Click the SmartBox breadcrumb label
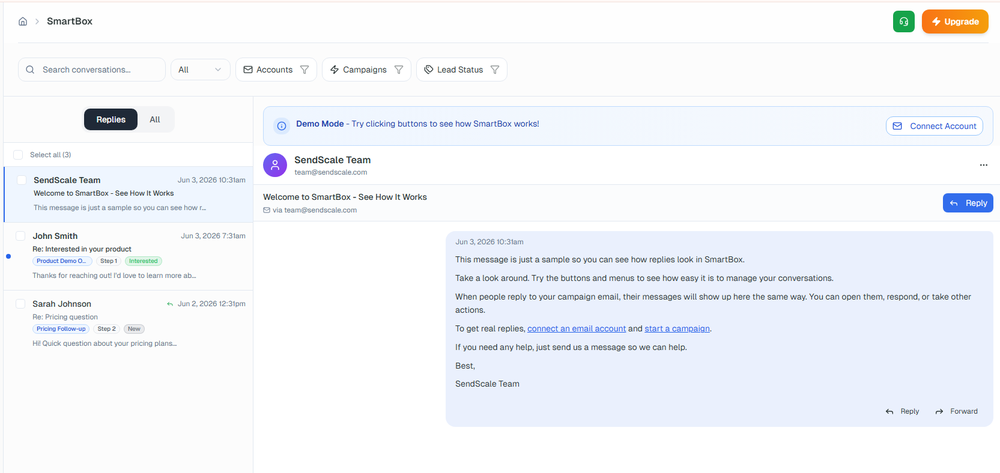The width and height of the screenshot is (1000, 473). (70, 22)
